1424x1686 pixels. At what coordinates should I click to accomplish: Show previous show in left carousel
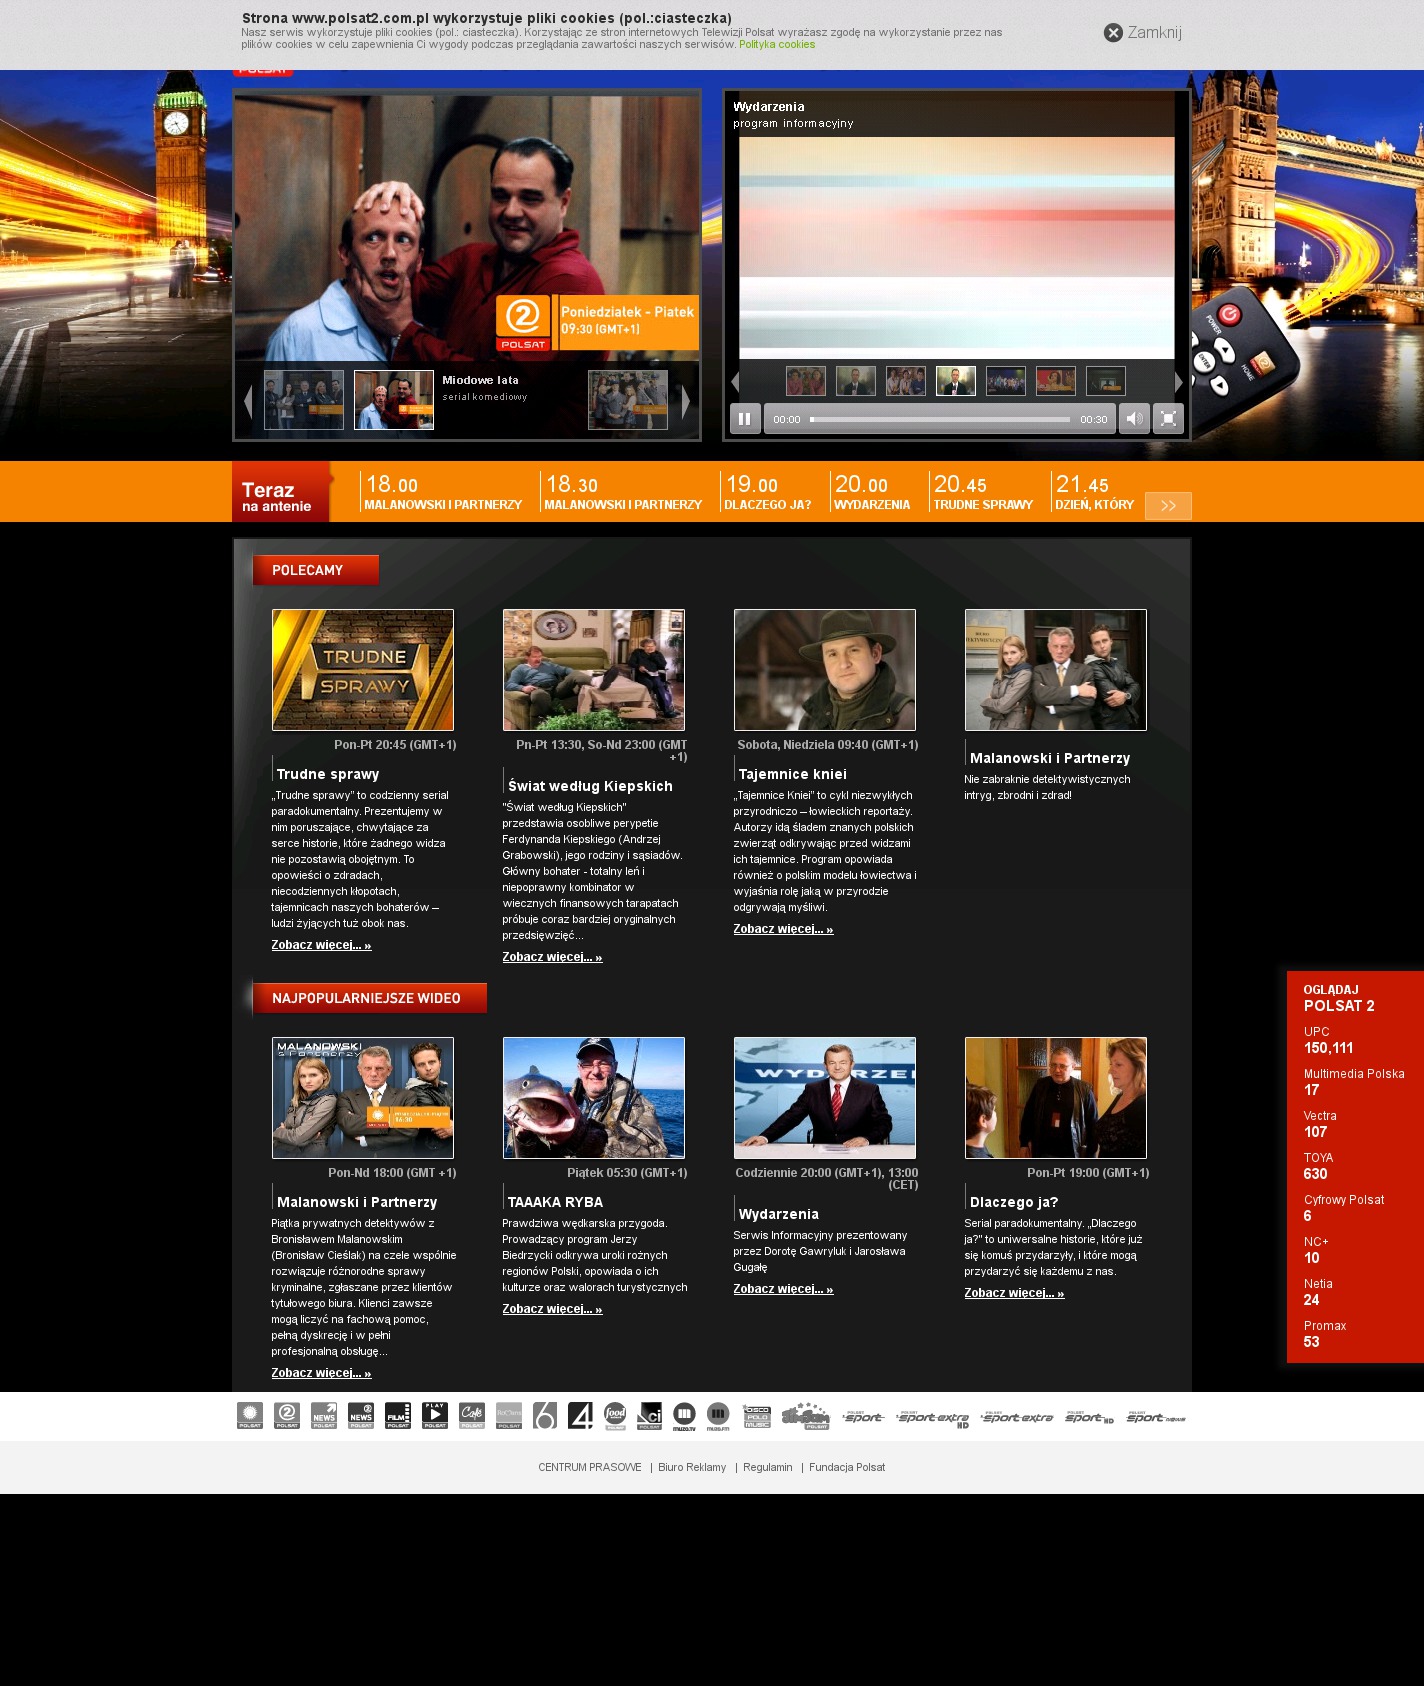pyautogui.click(x=248, y=402)
